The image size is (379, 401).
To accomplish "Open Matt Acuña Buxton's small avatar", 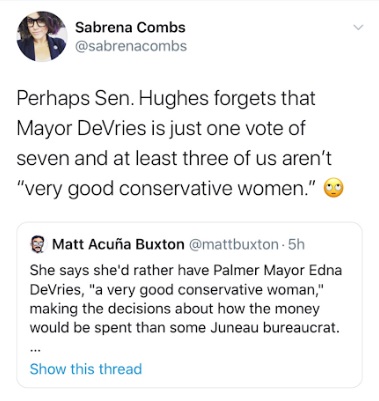I will tap(38, 245).
